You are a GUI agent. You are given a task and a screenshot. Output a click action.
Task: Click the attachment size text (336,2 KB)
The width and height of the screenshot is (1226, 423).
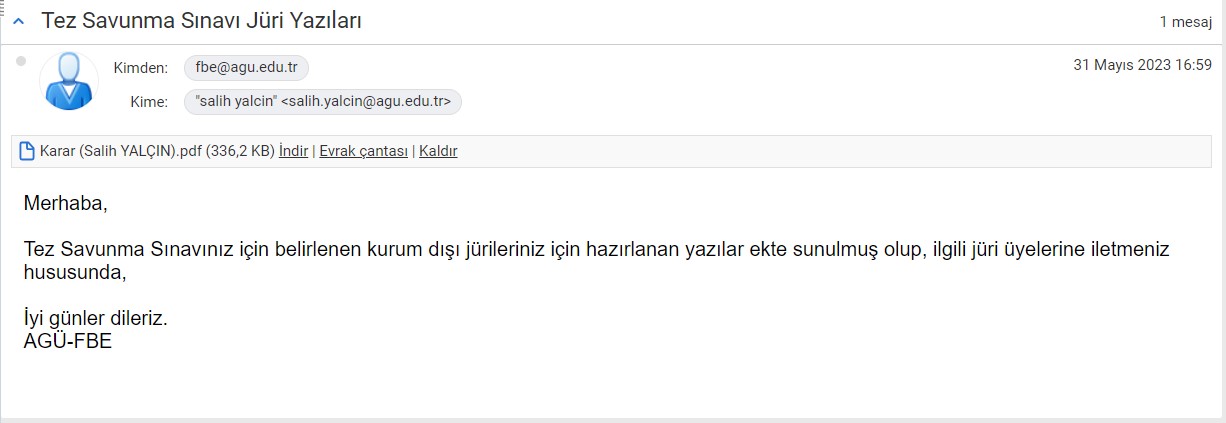pyautogui.click(x=240, y=152)
